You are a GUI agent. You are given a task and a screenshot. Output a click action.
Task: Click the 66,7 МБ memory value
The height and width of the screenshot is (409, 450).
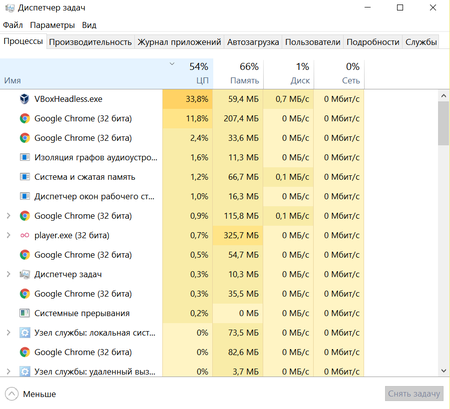(243, 177)
